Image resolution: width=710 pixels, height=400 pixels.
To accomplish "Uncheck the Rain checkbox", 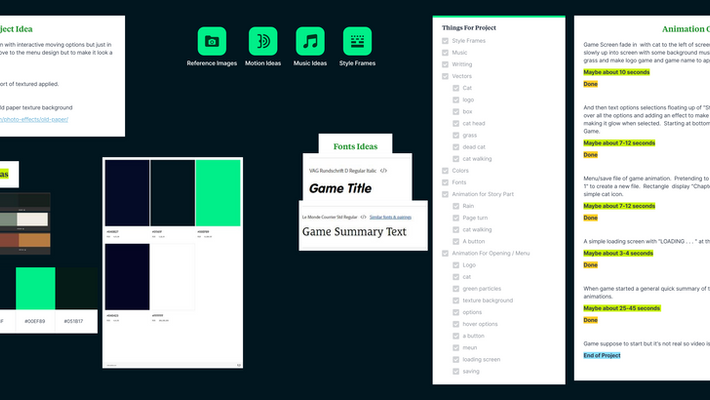I will (x=456, y=206).
